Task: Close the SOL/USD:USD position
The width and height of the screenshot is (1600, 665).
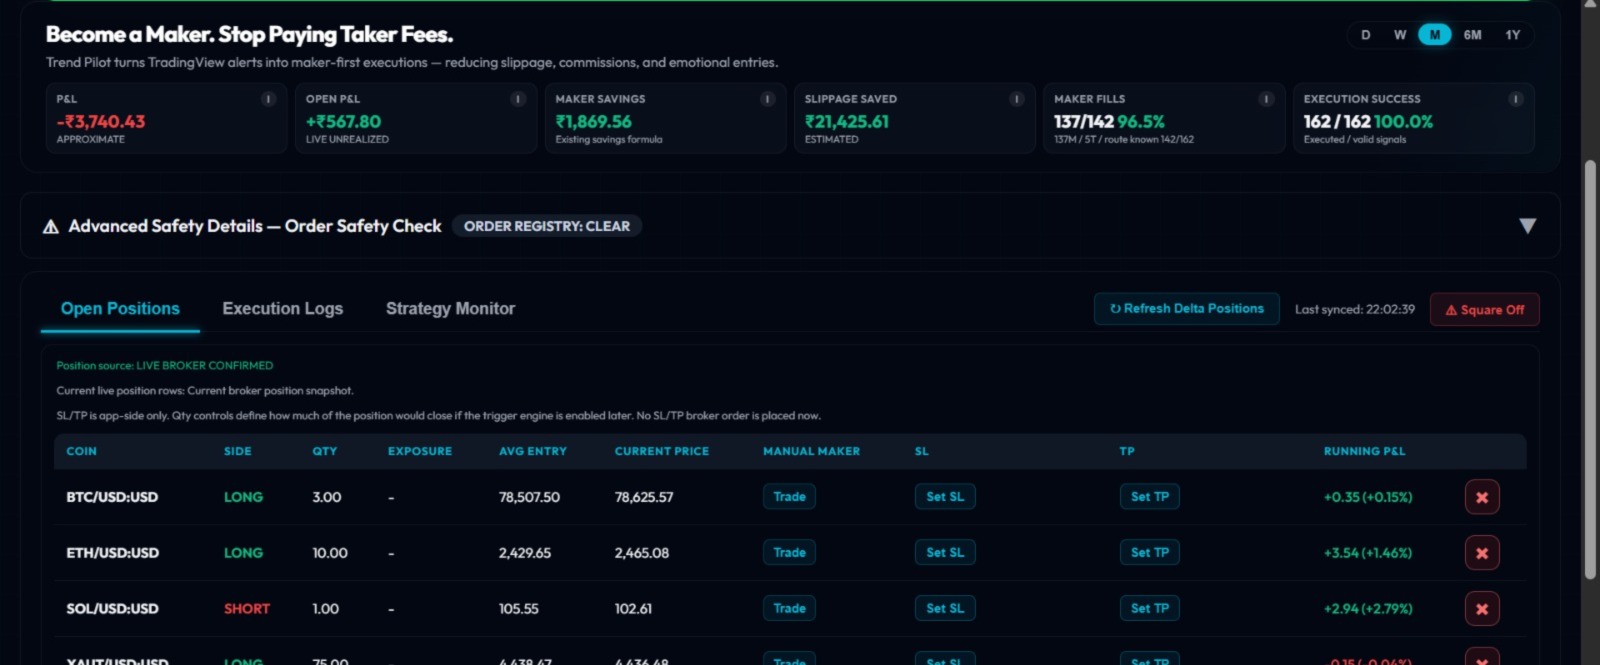Action: tap(1482, 609)
